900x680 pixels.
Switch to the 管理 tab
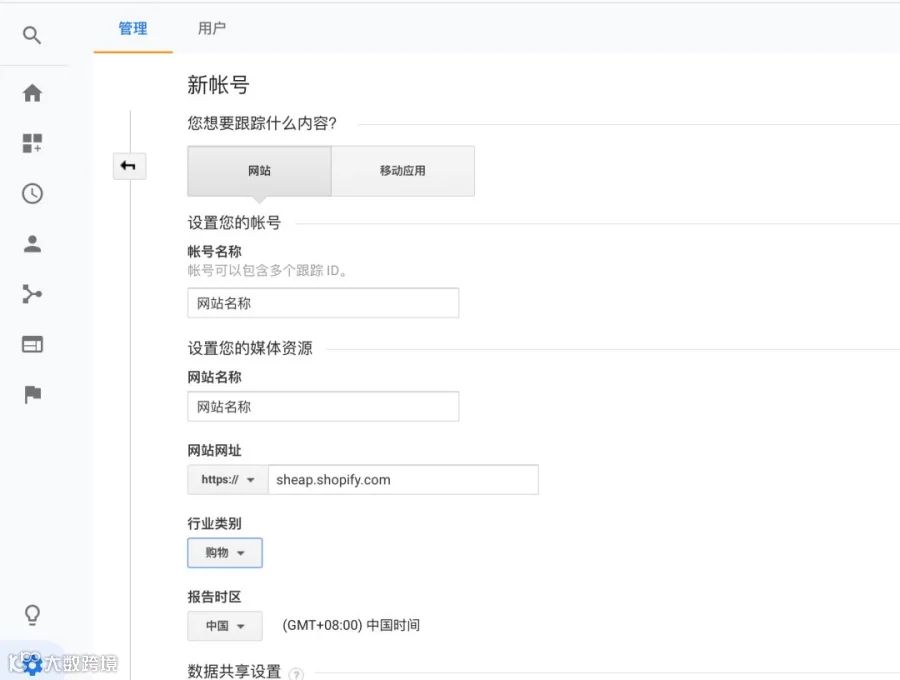[133, 28]
